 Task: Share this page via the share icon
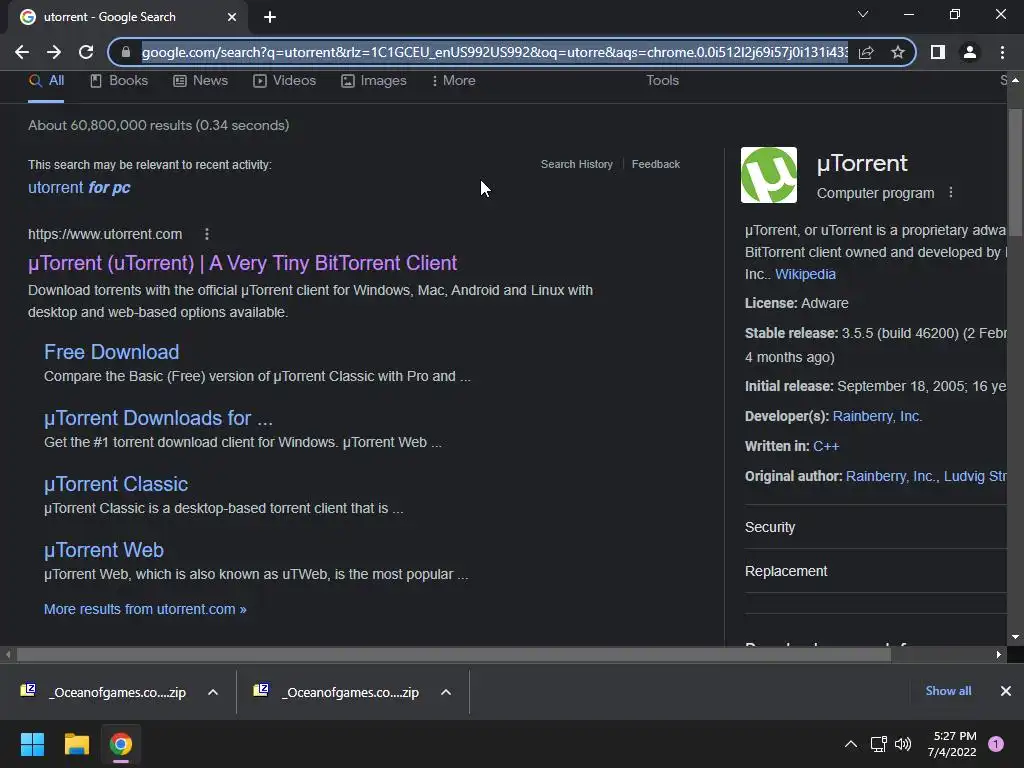point(866,52)
